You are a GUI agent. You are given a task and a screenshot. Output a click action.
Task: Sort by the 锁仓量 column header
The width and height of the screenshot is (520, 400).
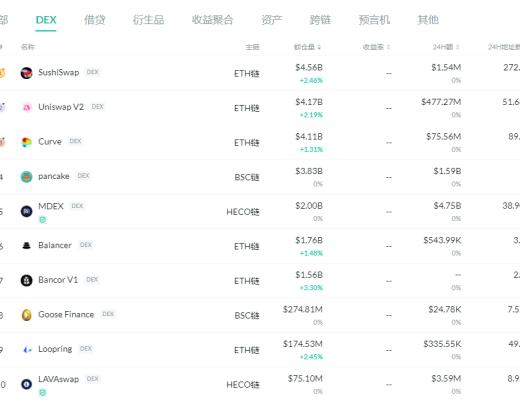point(307,47)
